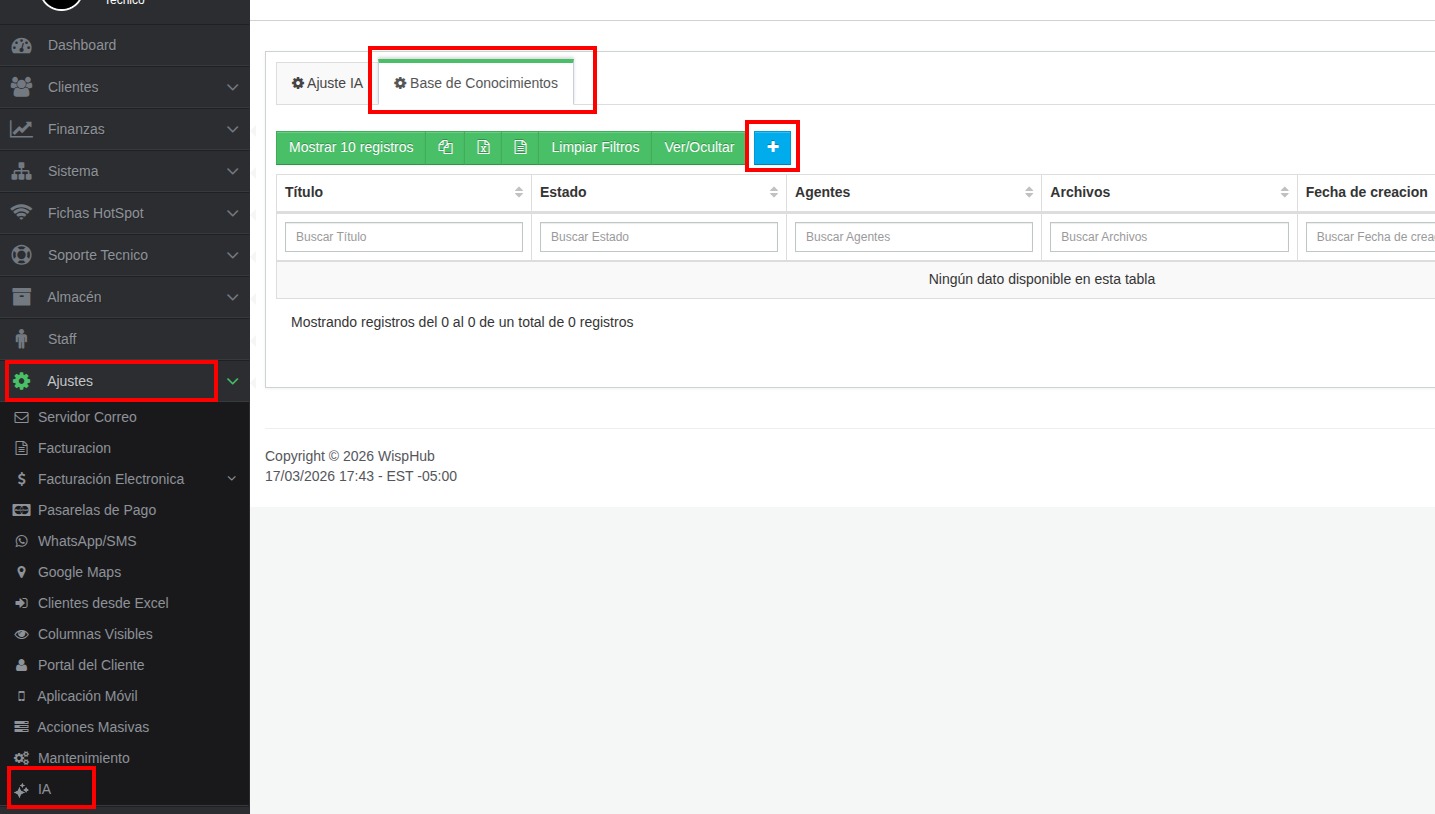
Task: Expand the Finanzas sidebar menu
Action: point(124,129)
